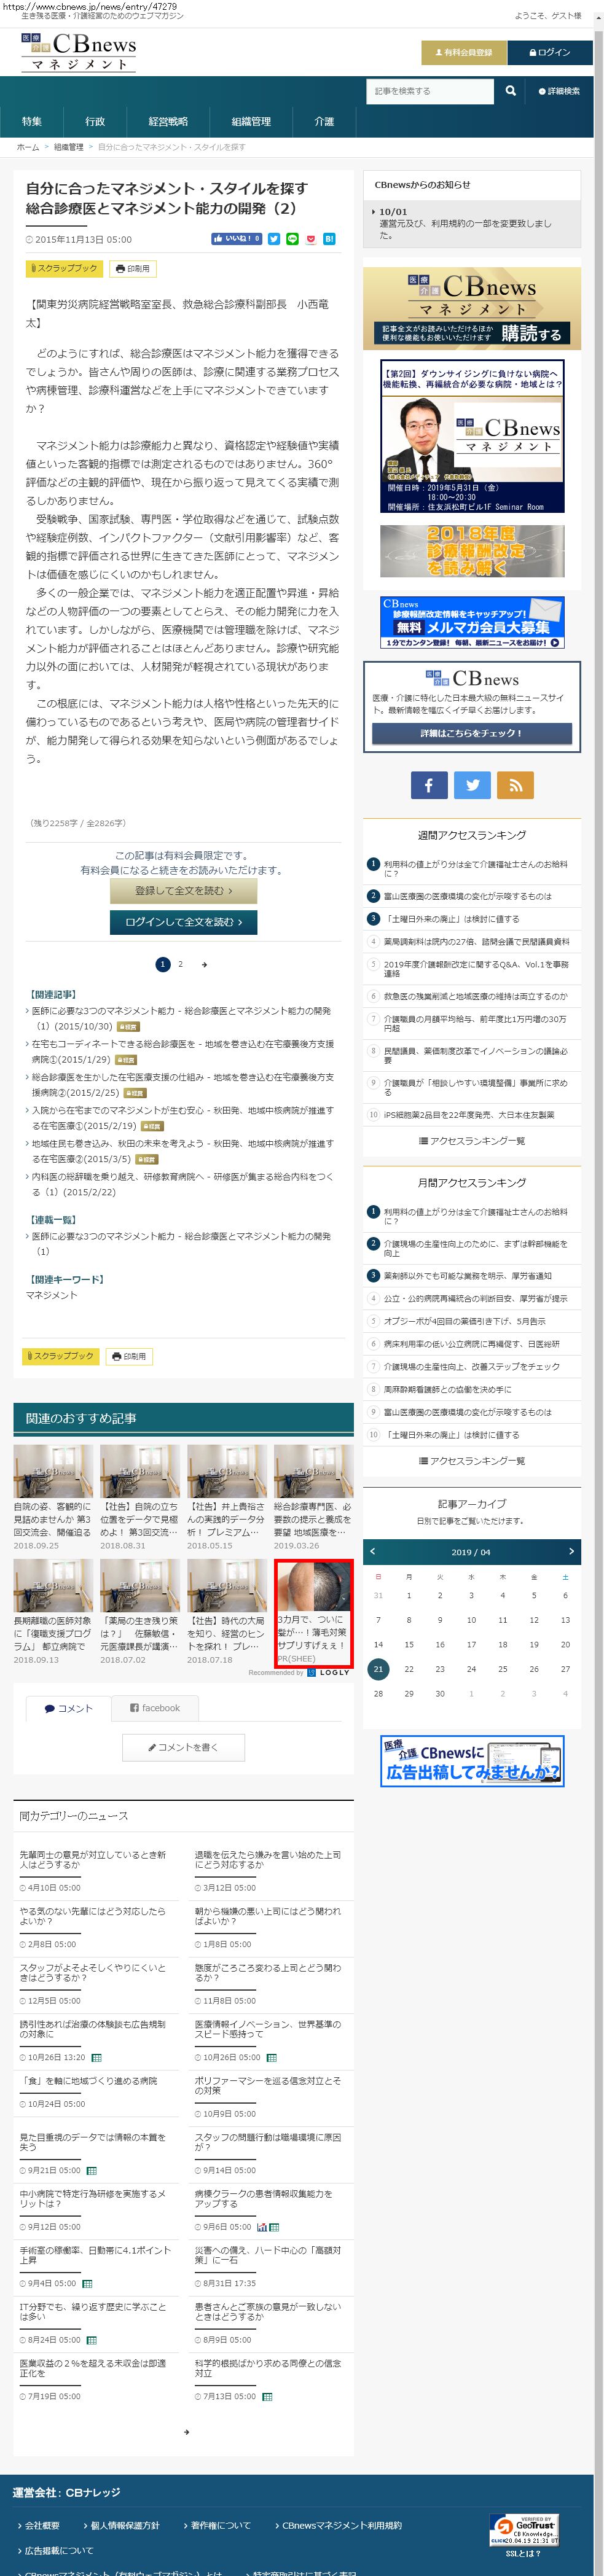604x2576 pixels.
Task: Select calendar date 15
Action: pyautogui.click(x=409, y=1644)
